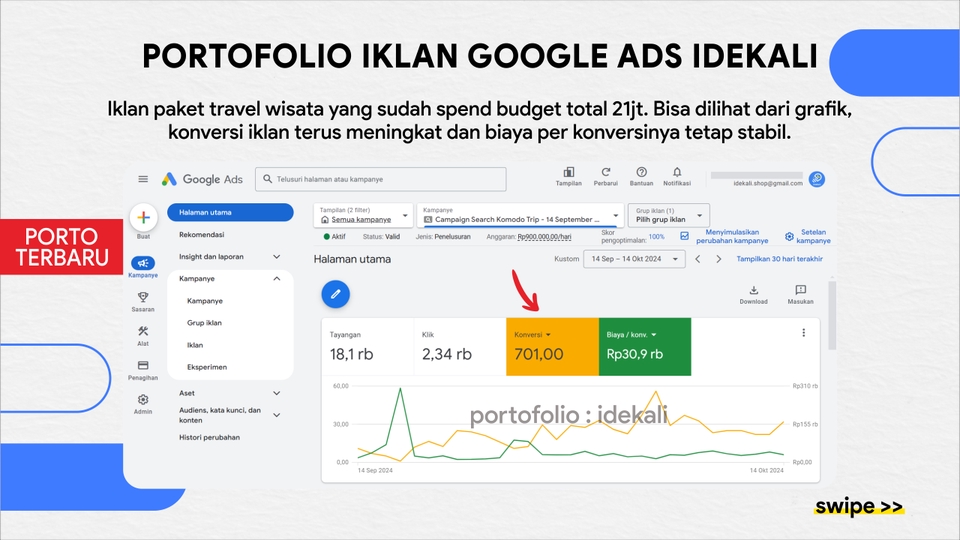This screenshot has width=960, height=540.
Task: Select the green Biaya / konv. scorecard
Action: tap(645, 347)
